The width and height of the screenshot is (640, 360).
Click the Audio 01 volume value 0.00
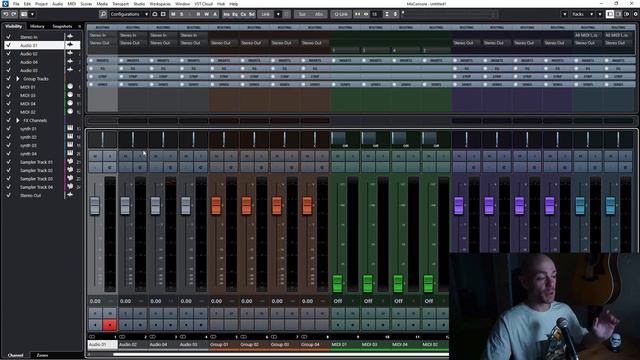(x=96, y=301)
